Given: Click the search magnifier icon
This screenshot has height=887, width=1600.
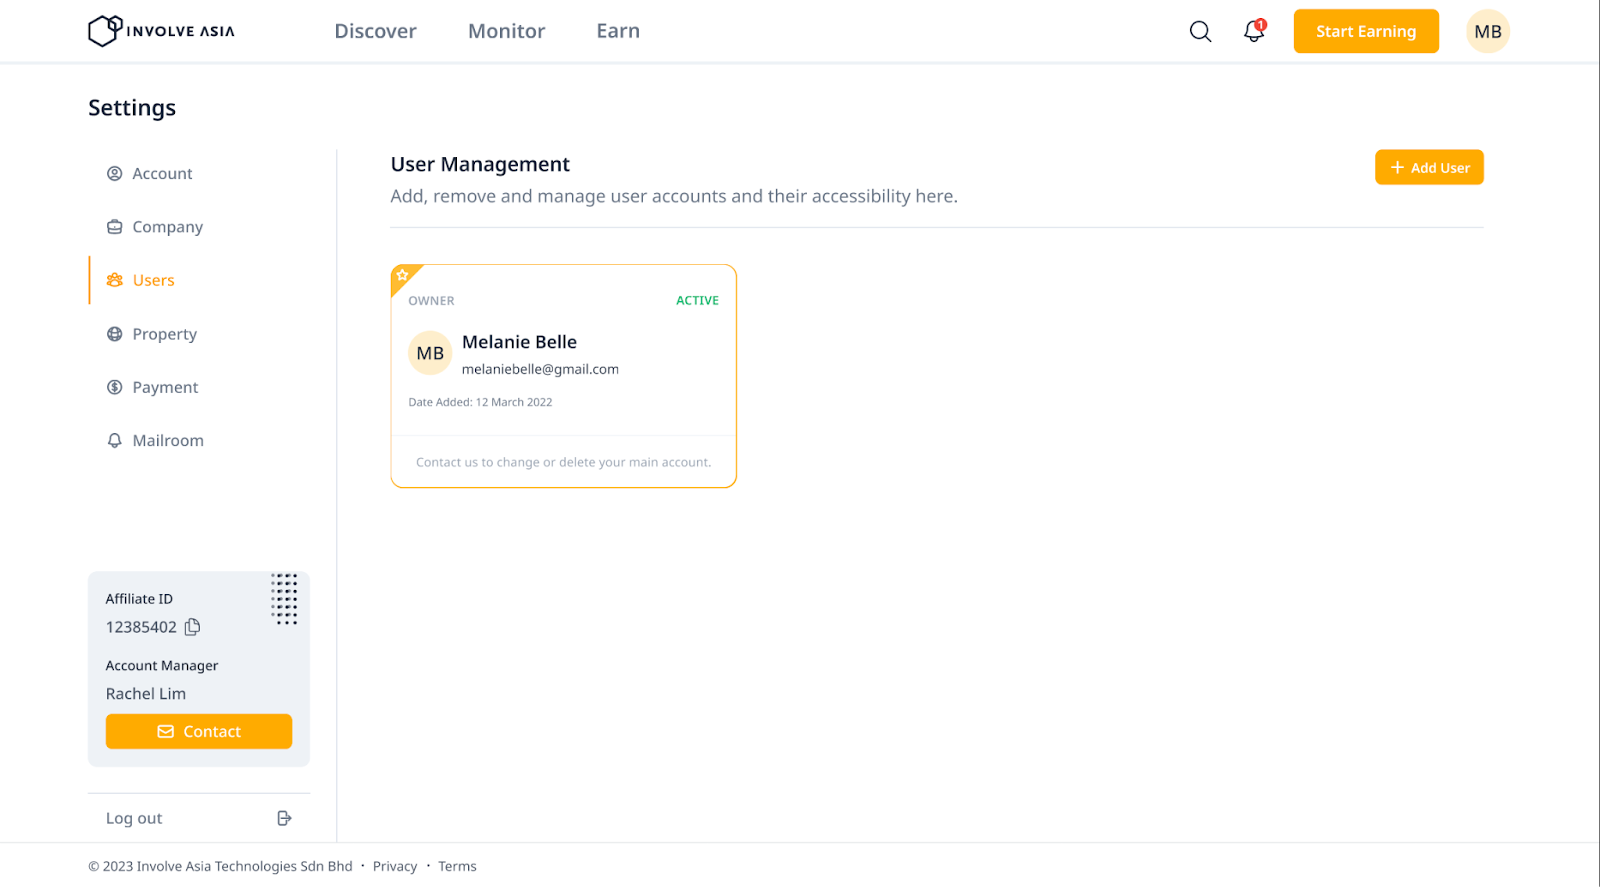Looking at the screenshot, I should click(1200, 32).
